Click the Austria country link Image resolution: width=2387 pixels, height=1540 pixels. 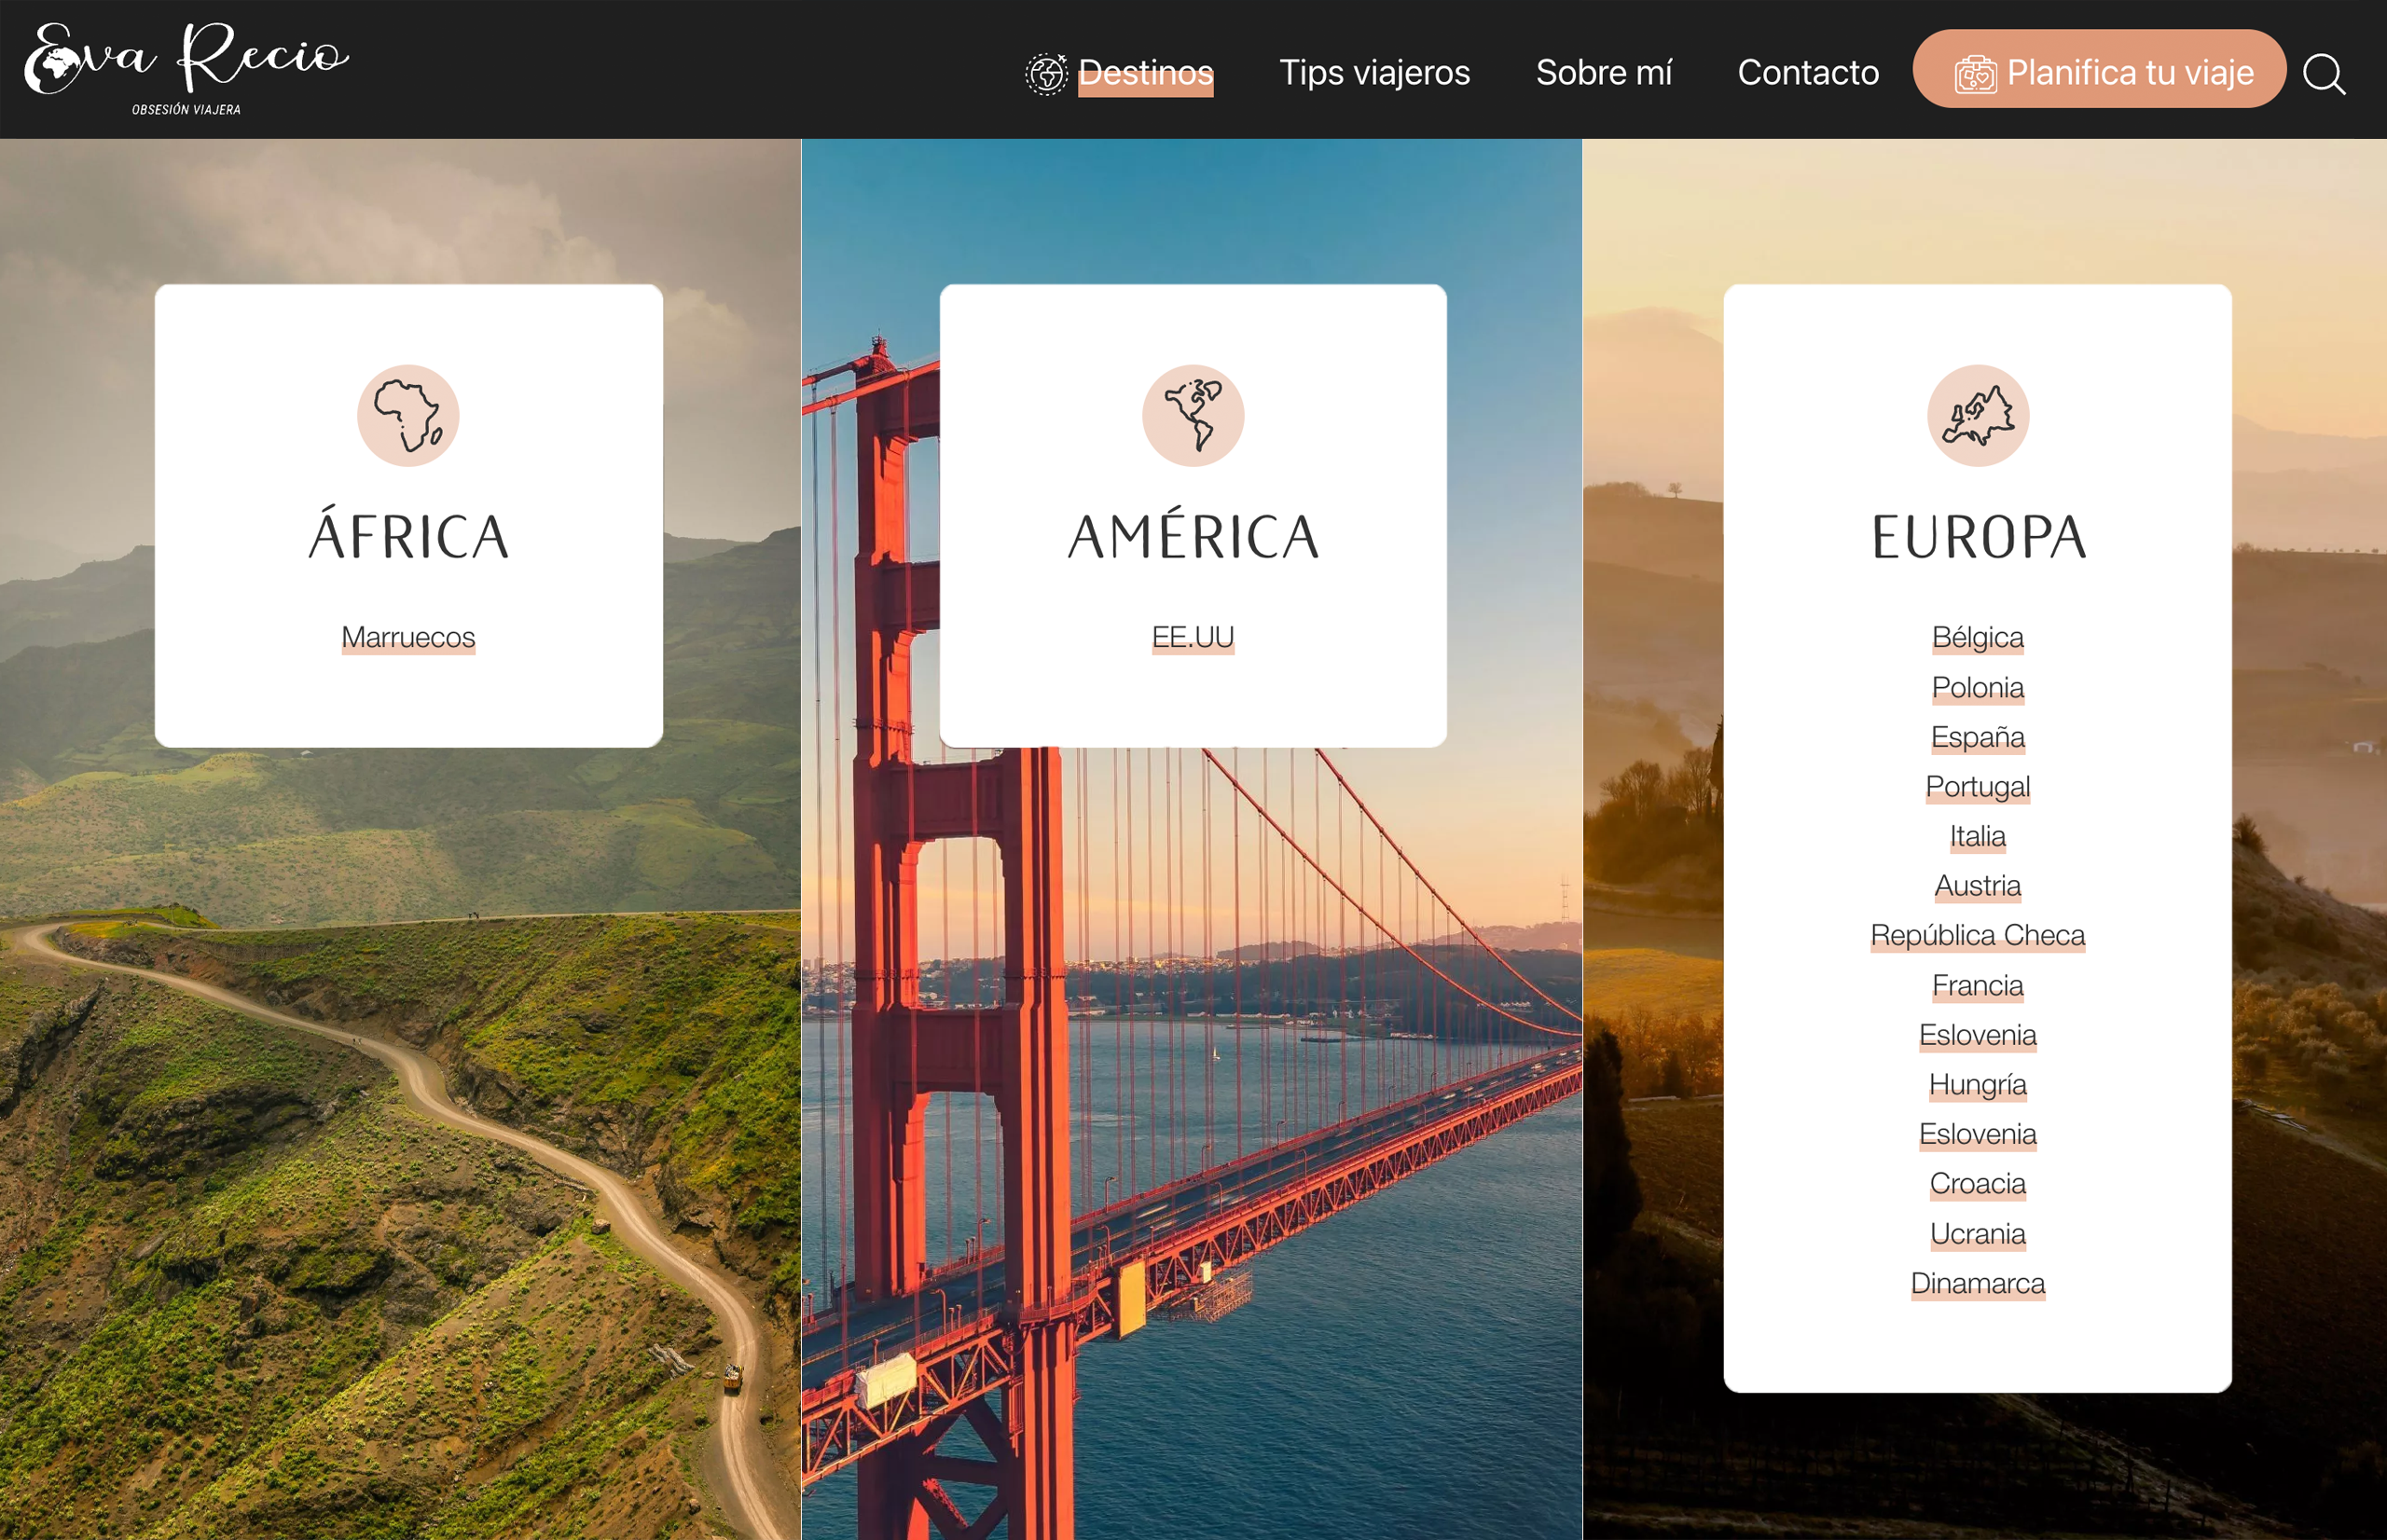pyautogui.click(x=1978, y=886)
